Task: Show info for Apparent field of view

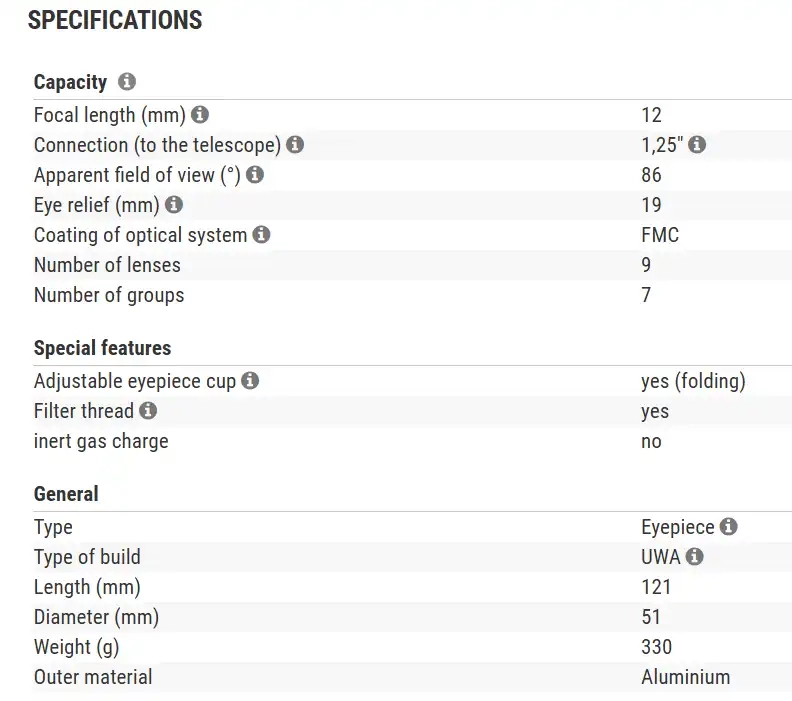Action: pos(255,175)
